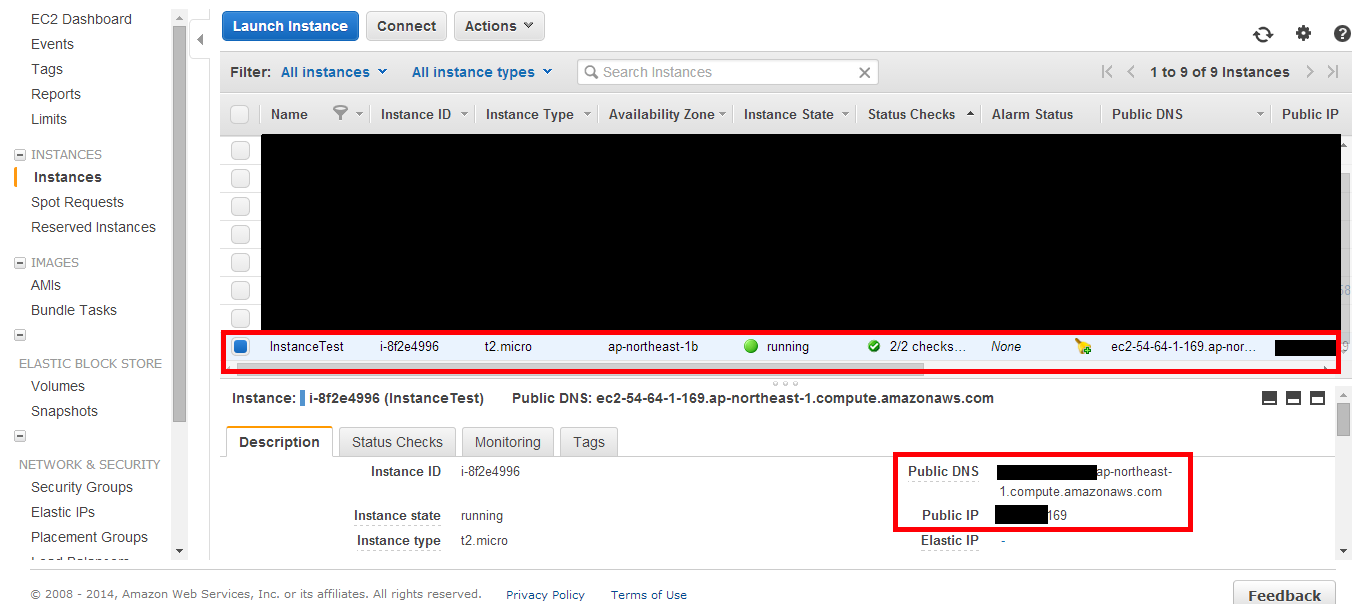Viewport: 1365px width, 604px height.
Task: Open AMIs in the sidebar
Action: pyautogui.click(x=46, y=285)
